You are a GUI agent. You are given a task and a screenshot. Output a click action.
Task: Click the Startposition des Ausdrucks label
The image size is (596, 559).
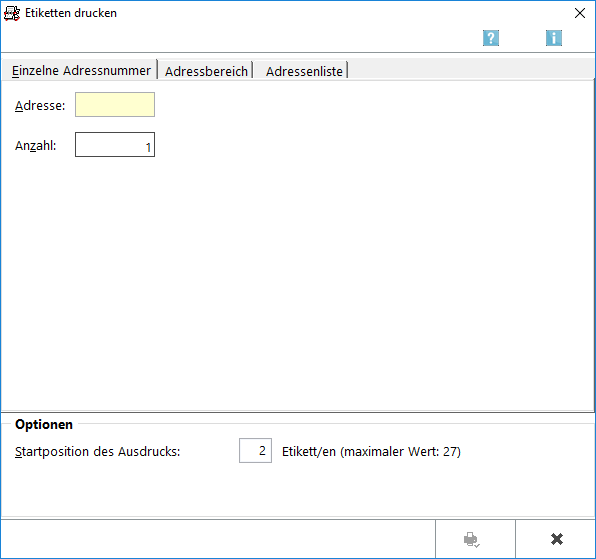(97, 452)
